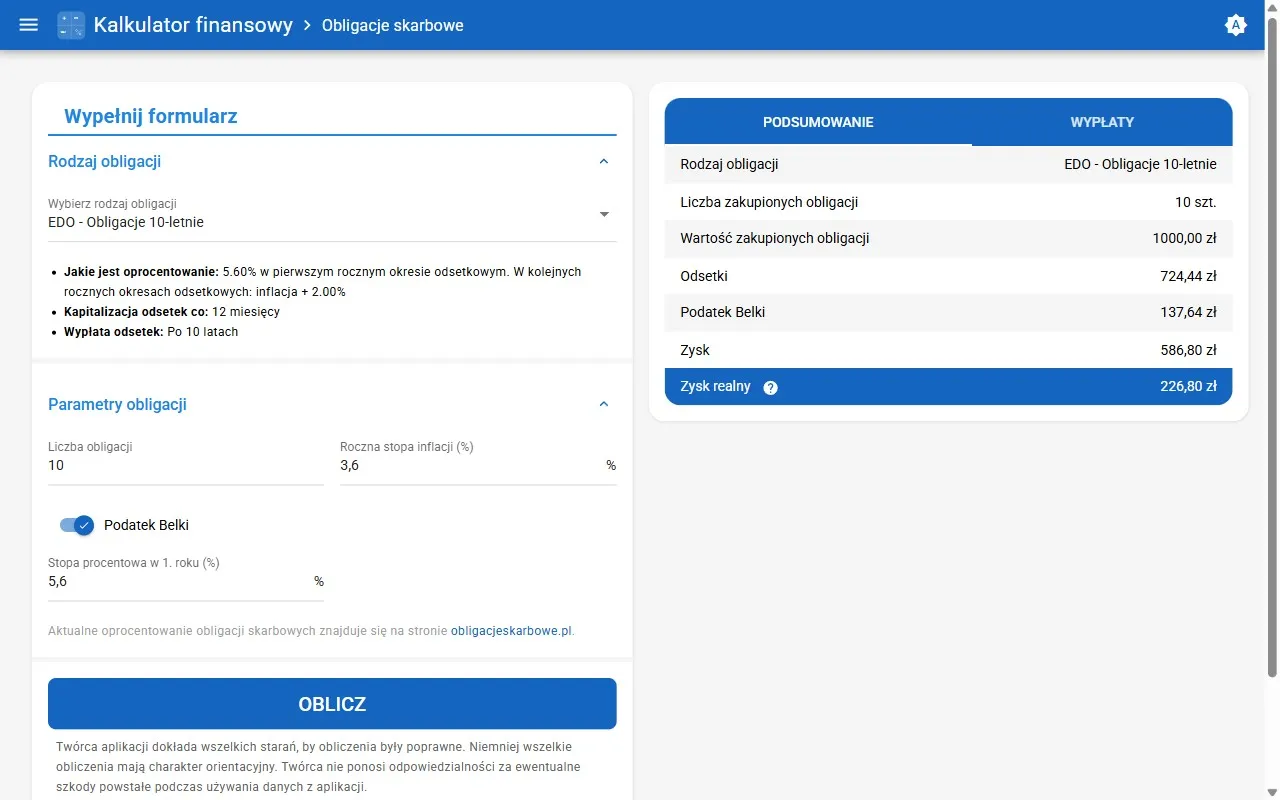This screenshot has width=1280, height=800.
Task: Switch to the WYPŁATY tab
Action: tap(1102, 121)
